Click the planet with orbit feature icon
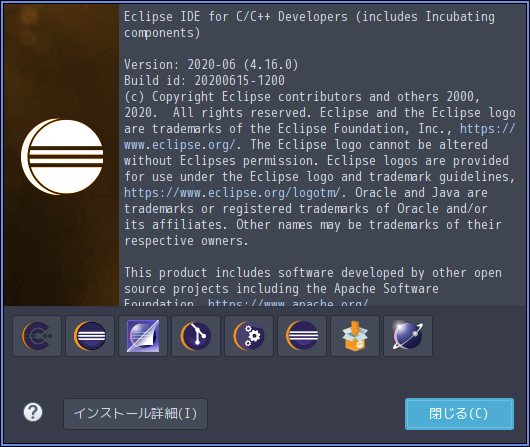The image size is (530, 447). click(x=408, y=336)
